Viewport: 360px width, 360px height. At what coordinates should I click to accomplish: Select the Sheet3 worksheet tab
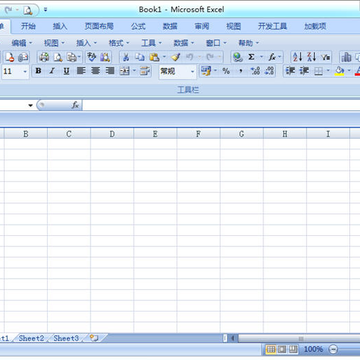click(x=66, y=338)
